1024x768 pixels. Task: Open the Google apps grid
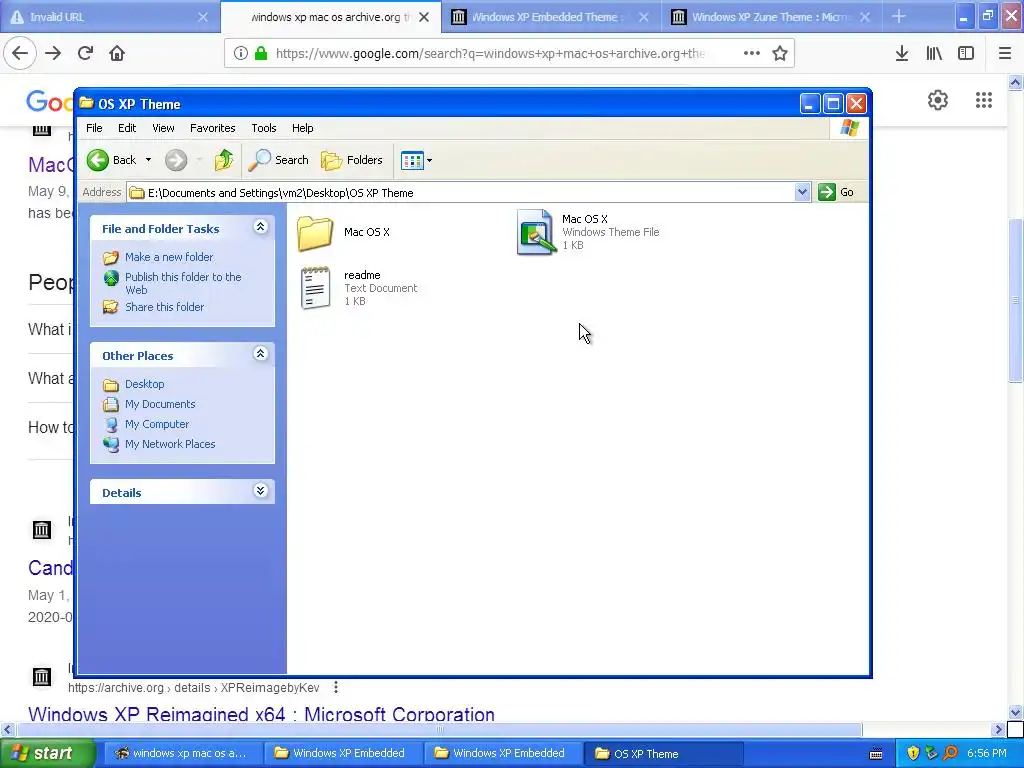pos(984,100)
